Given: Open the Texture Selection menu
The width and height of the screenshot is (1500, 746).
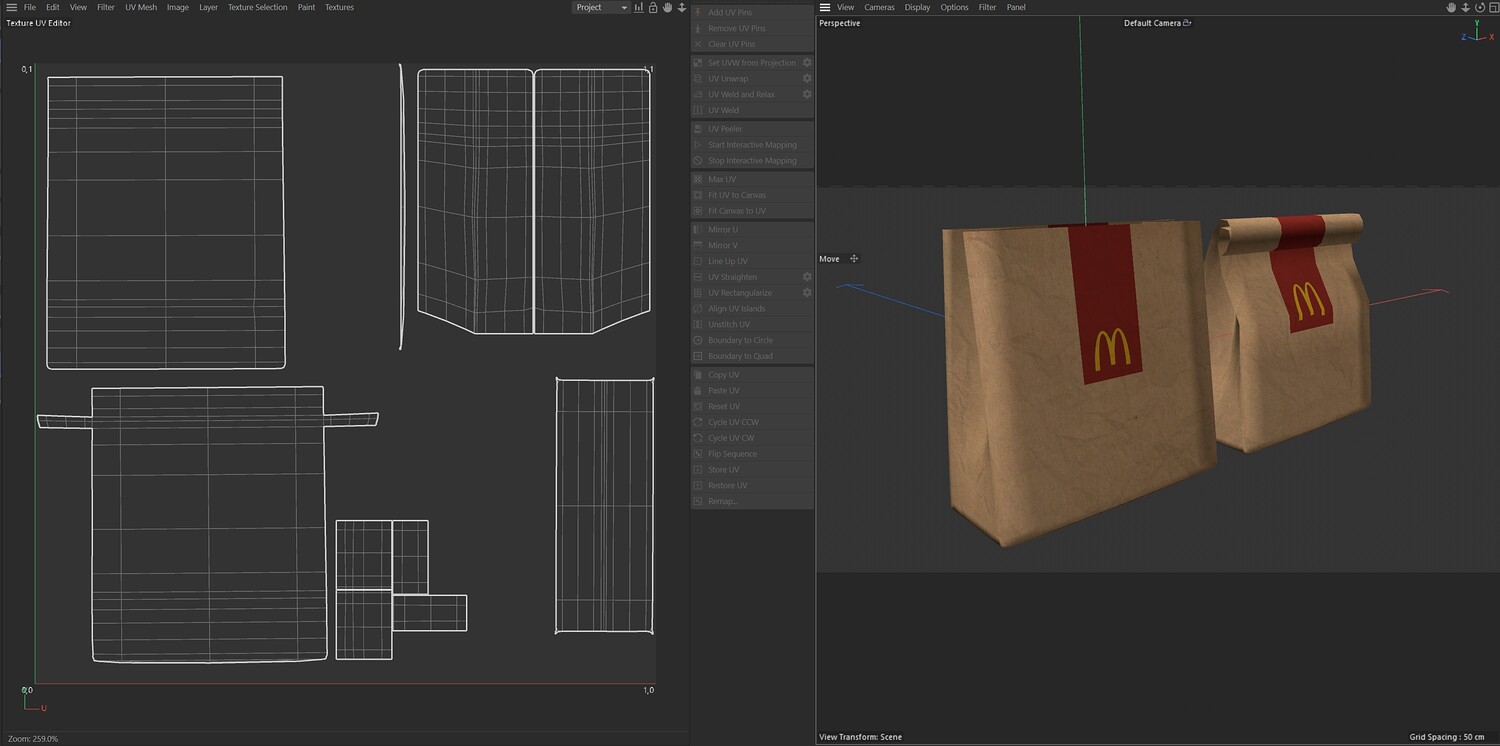Looking at the screenshot, I should click(x=257, y=7).
